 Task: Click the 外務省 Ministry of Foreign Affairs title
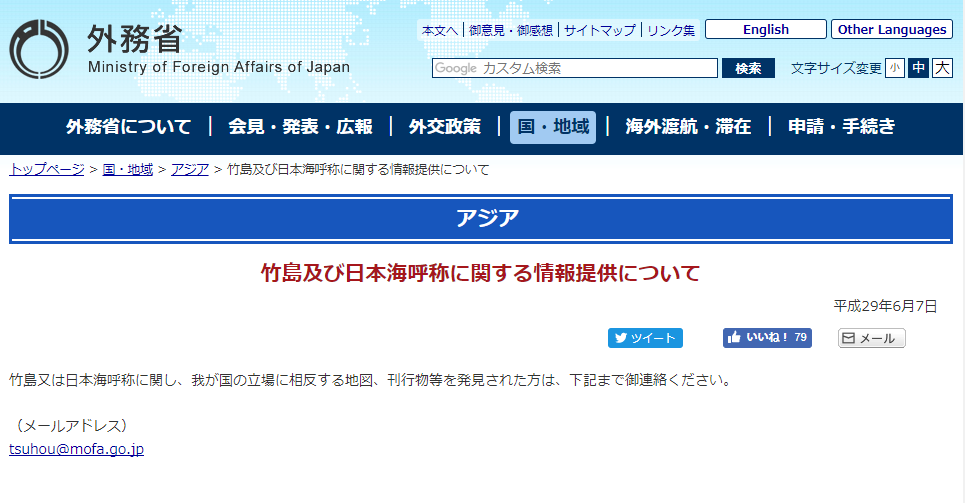pyautogui.click(x=218, y=49)
